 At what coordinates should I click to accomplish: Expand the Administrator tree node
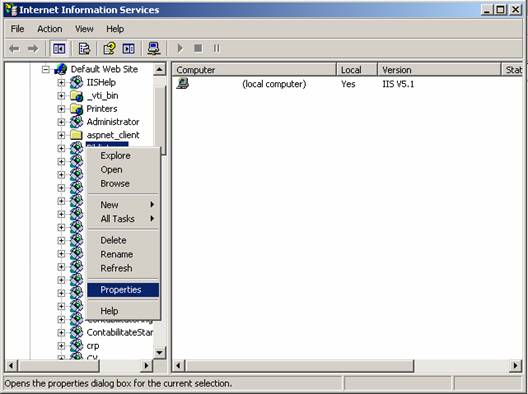tap(61, 122)
